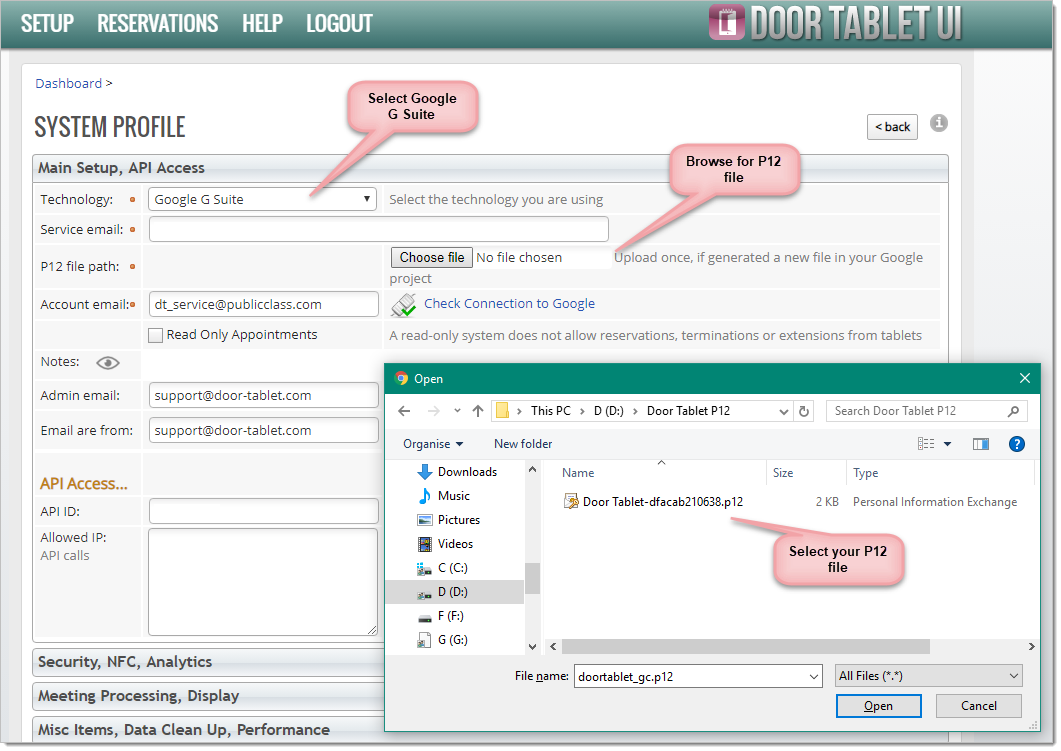Open the RESERVATIONS menu
Screen dimensions: 1061x751
point(157,23)
